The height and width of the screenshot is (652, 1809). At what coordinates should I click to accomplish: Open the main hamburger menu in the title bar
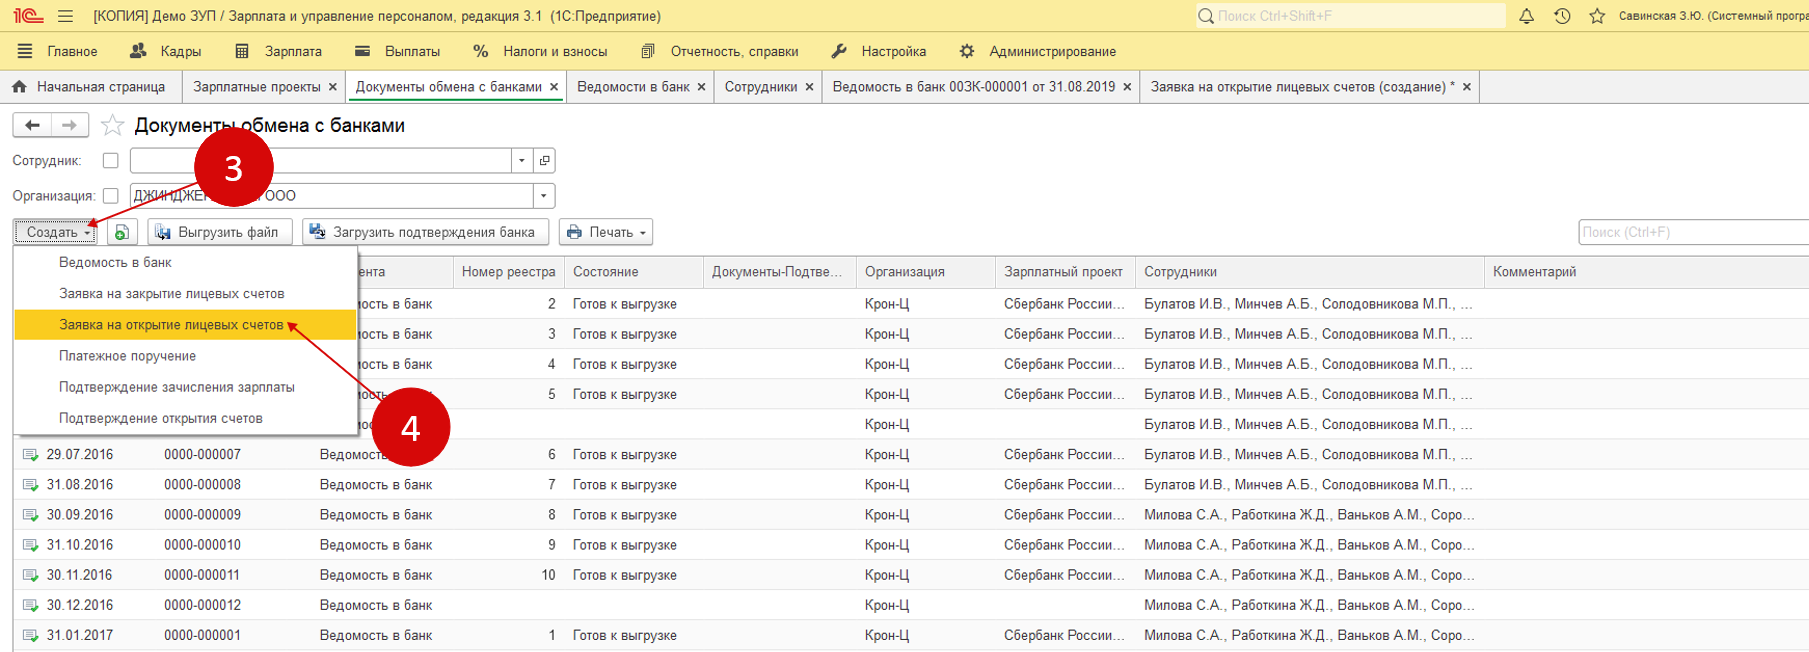(x=65, y=16)
